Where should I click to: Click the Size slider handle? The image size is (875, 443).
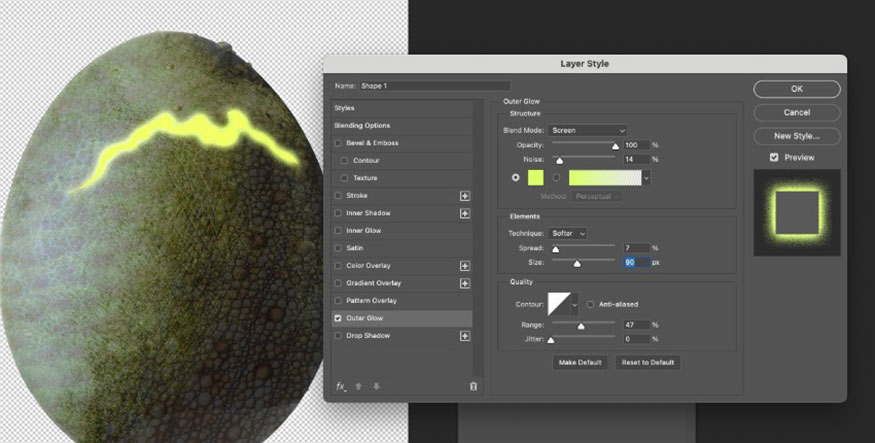tap(577, 263)
